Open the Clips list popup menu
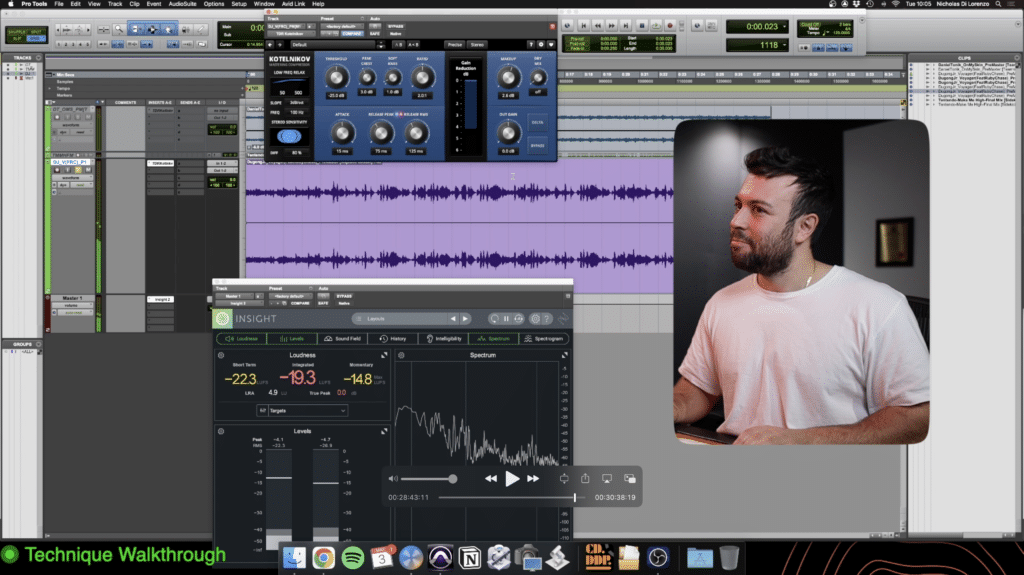The width and height of the screenshot is (1024, 575). pyautogui.click(x=1016, y=58)
